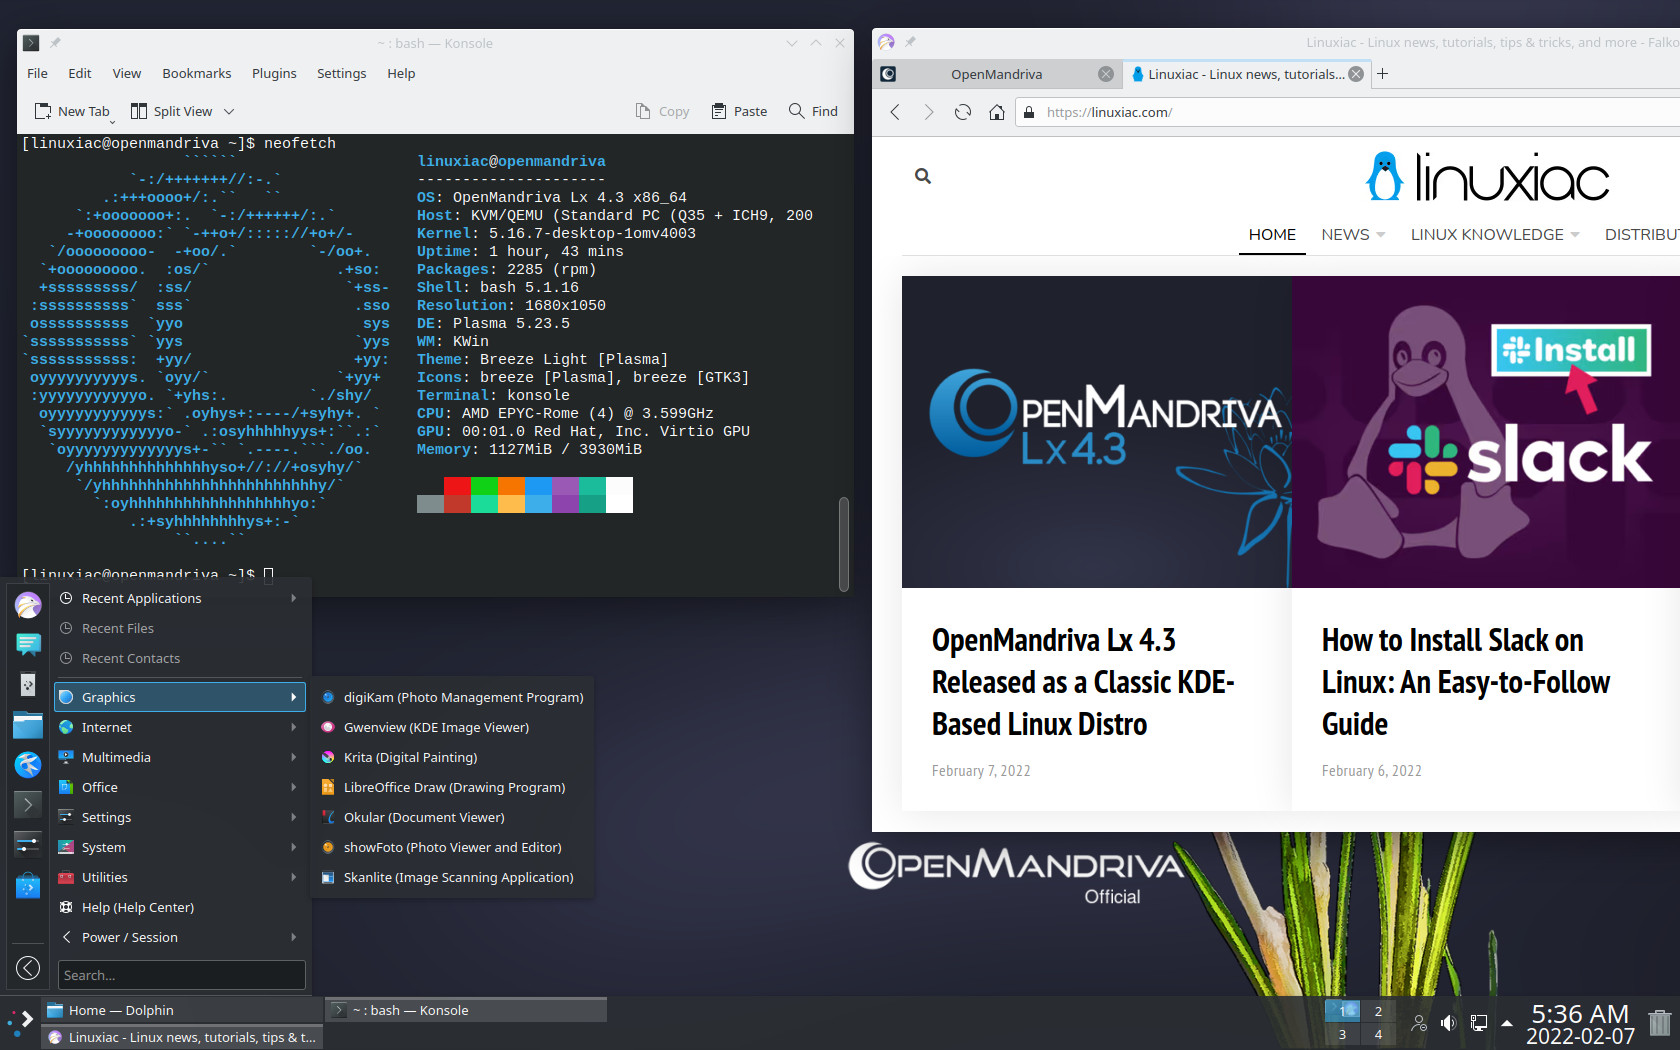This screenshot has width=1680, height=1050.
Task: Launch Skanlite image scanning application
Action: click(x=453, y=877)
